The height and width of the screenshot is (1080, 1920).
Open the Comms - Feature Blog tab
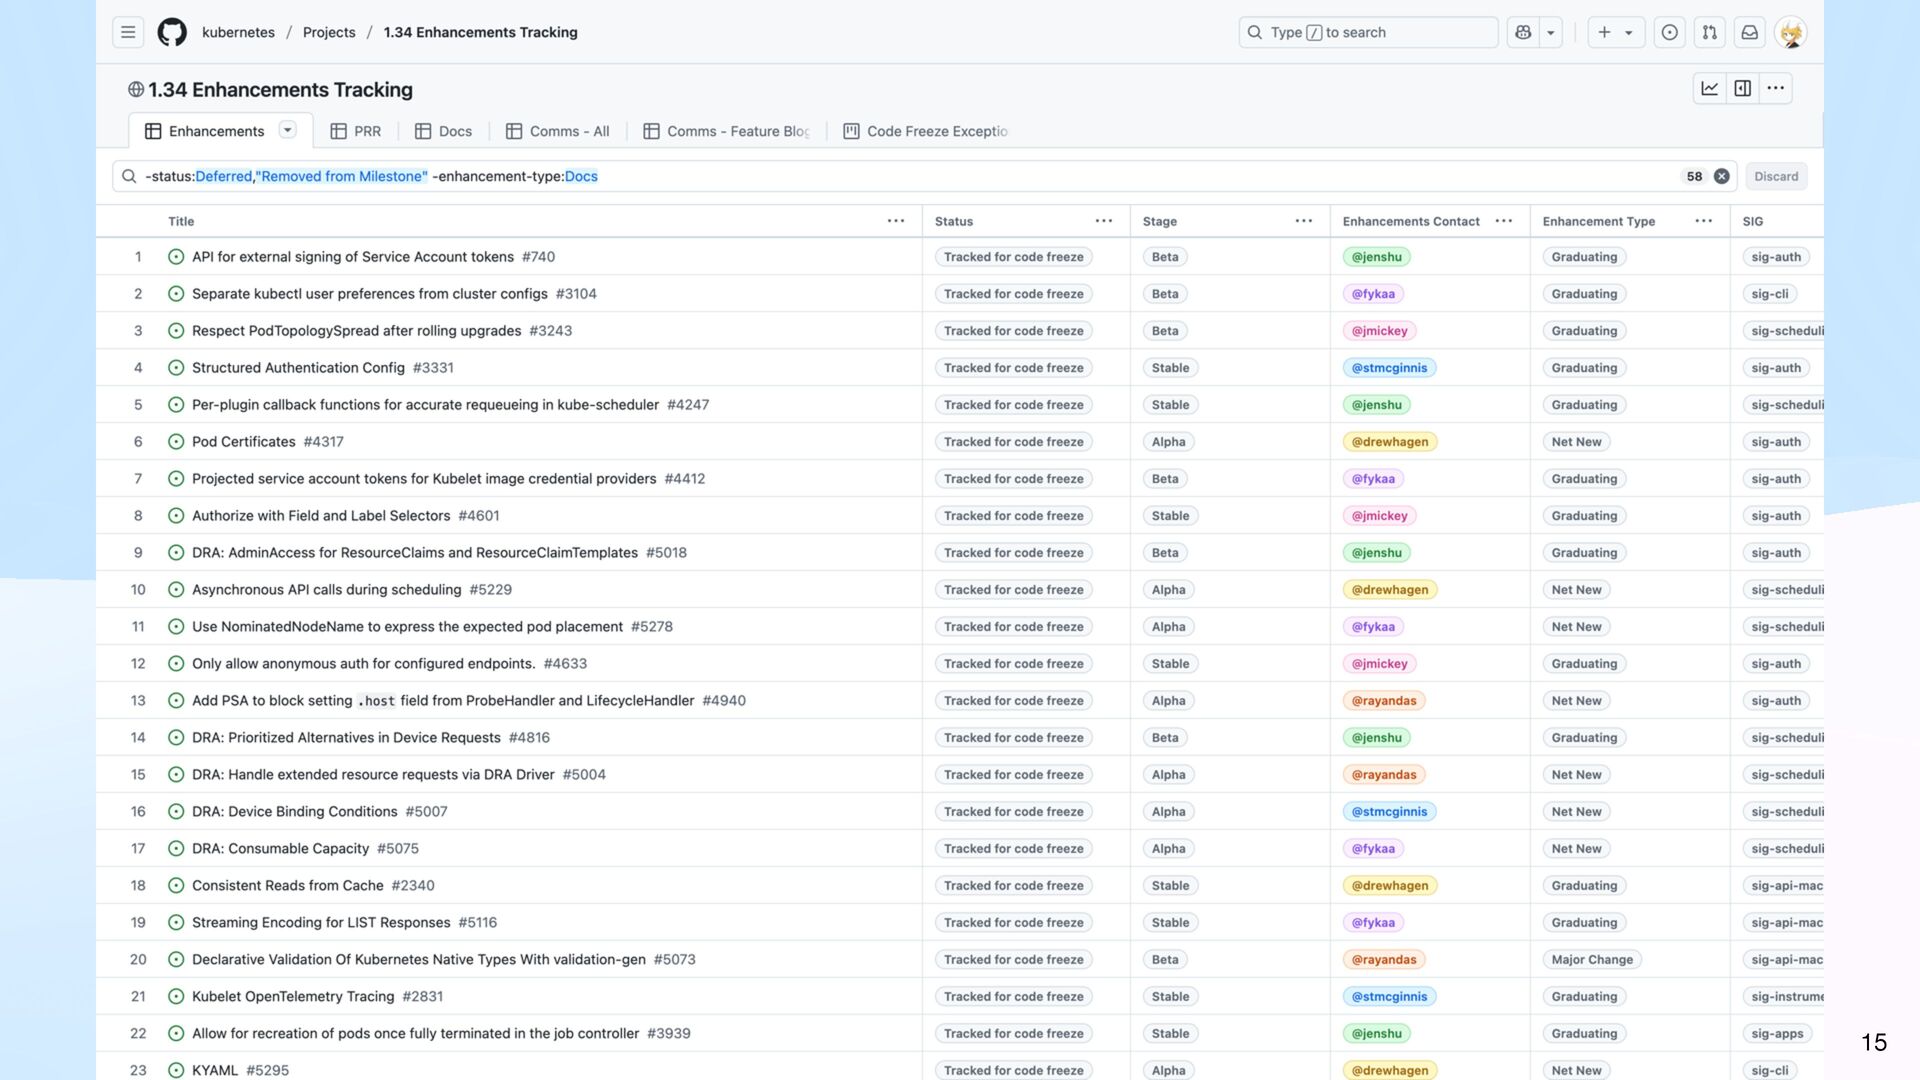[727, 131]
